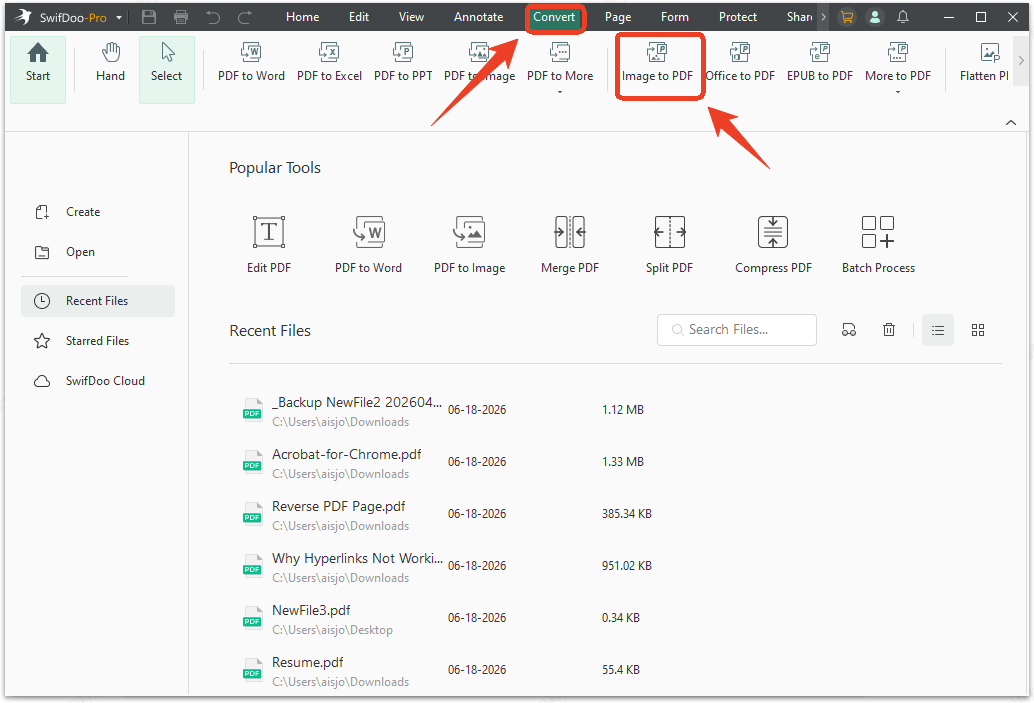Image resolution: width=1034 pixels, height=703 pixels.
Task: Open EPUB to PDF converter
Action: pos(820,64)
